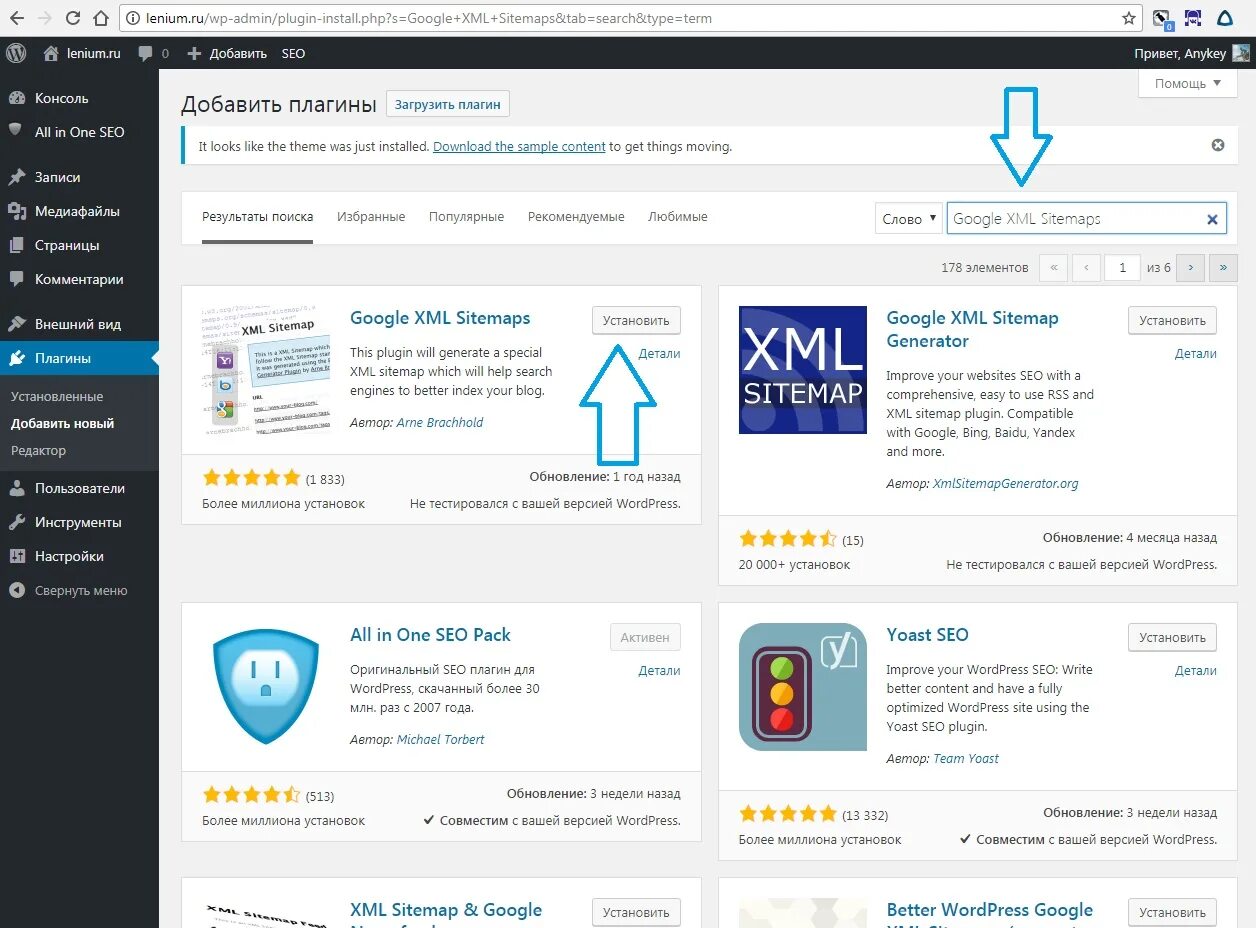Click the page number input in pagination
The height and width of the screenshot is (928, 1256).
(x=1122, y=267)
